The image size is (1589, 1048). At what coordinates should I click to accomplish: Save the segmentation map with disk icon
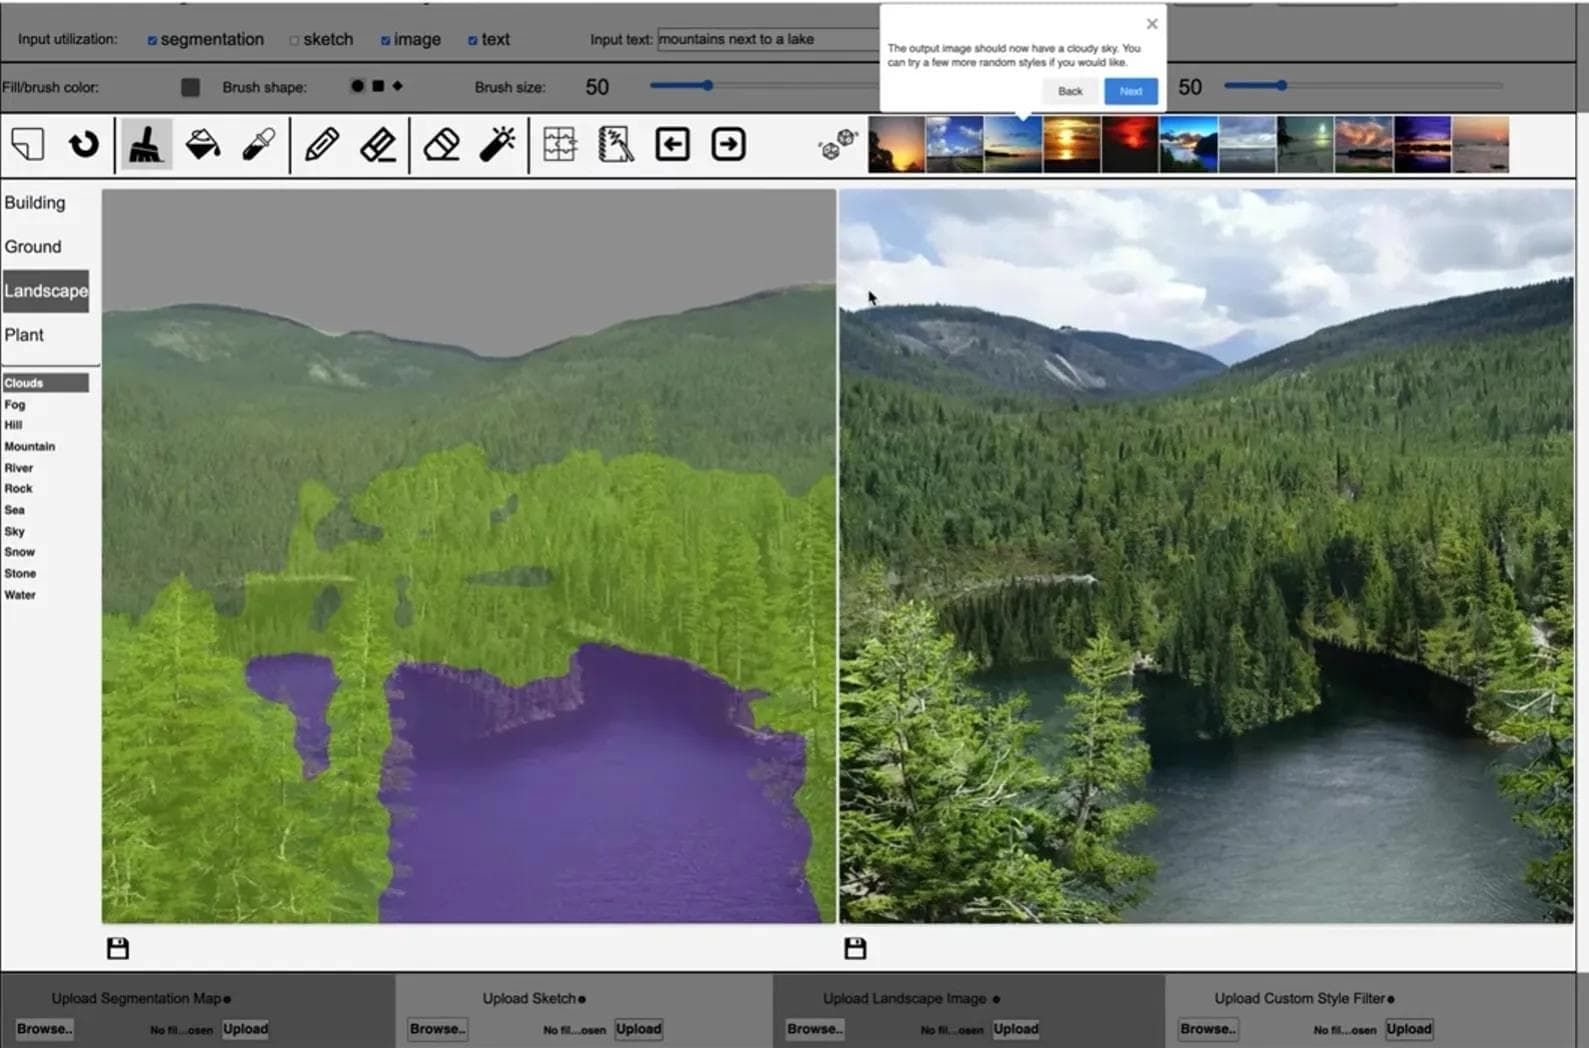tap(118, 948)
